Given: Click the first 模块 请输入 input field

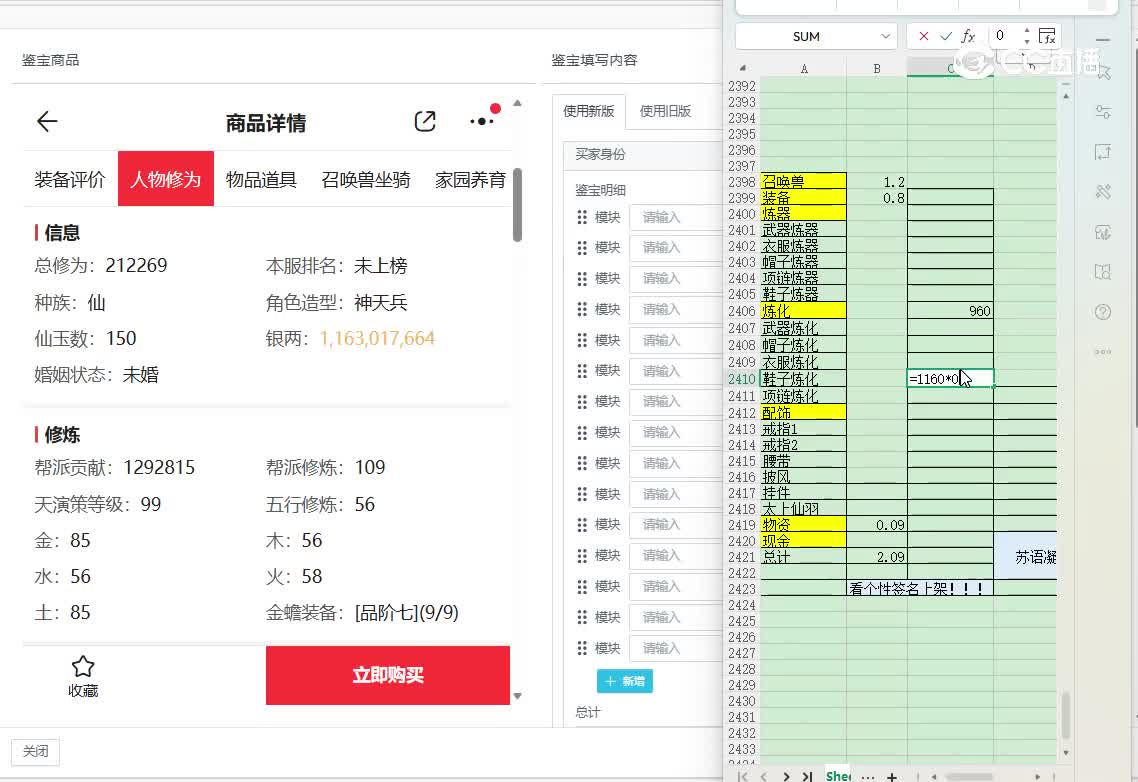Looking at the screenshot, I should (x=674, y=218).
